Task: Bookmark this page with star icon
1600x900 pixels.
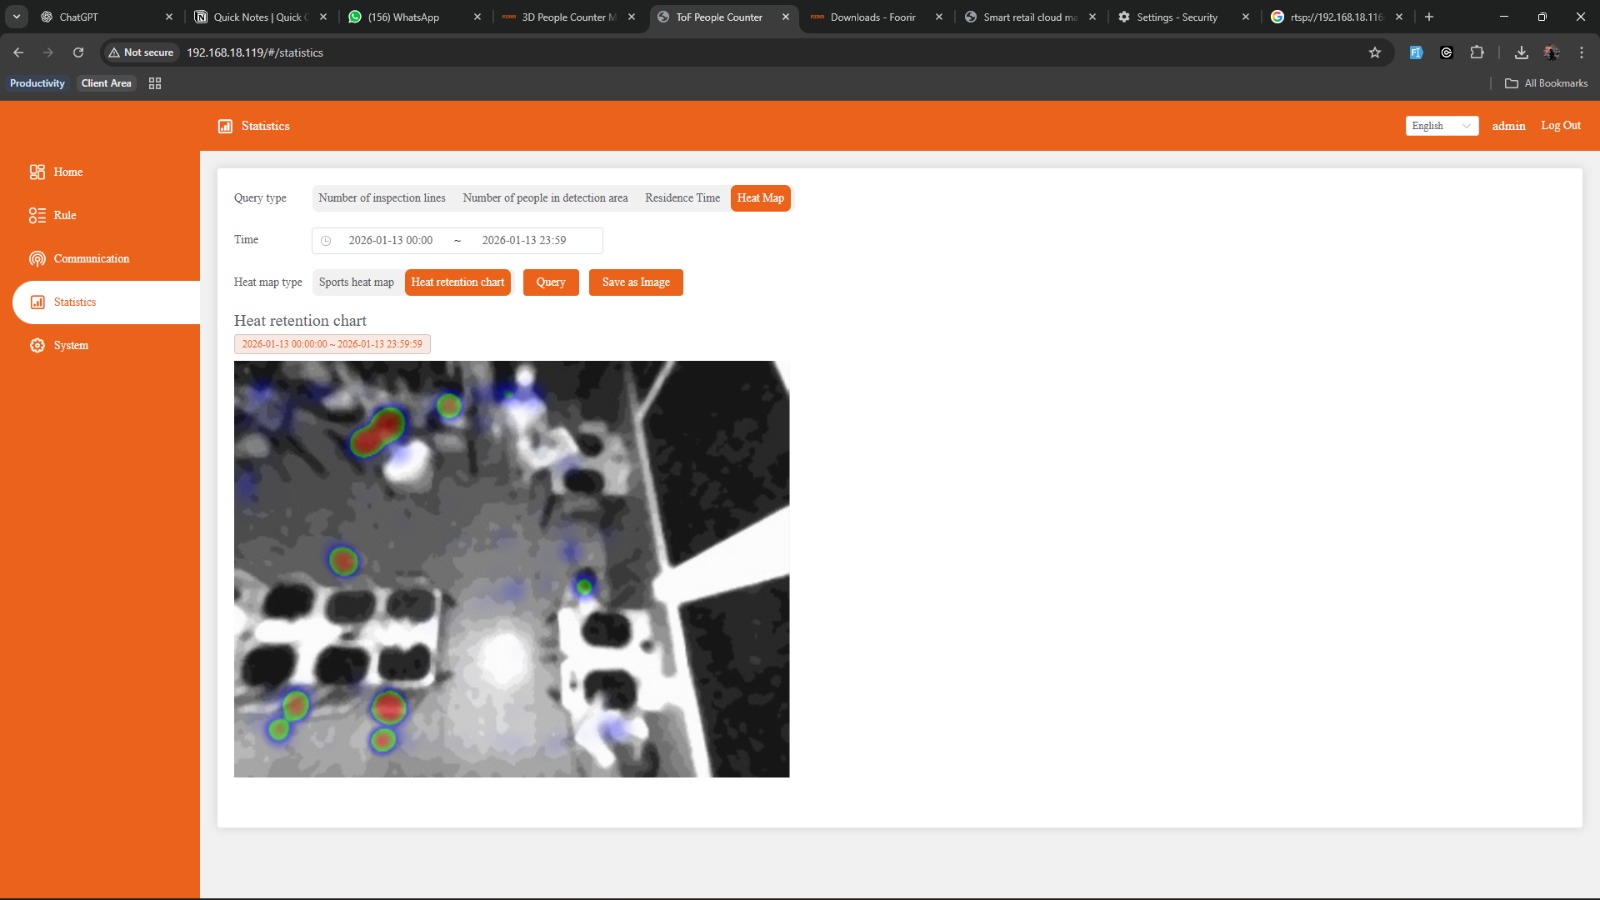Action: point(1375,52)
